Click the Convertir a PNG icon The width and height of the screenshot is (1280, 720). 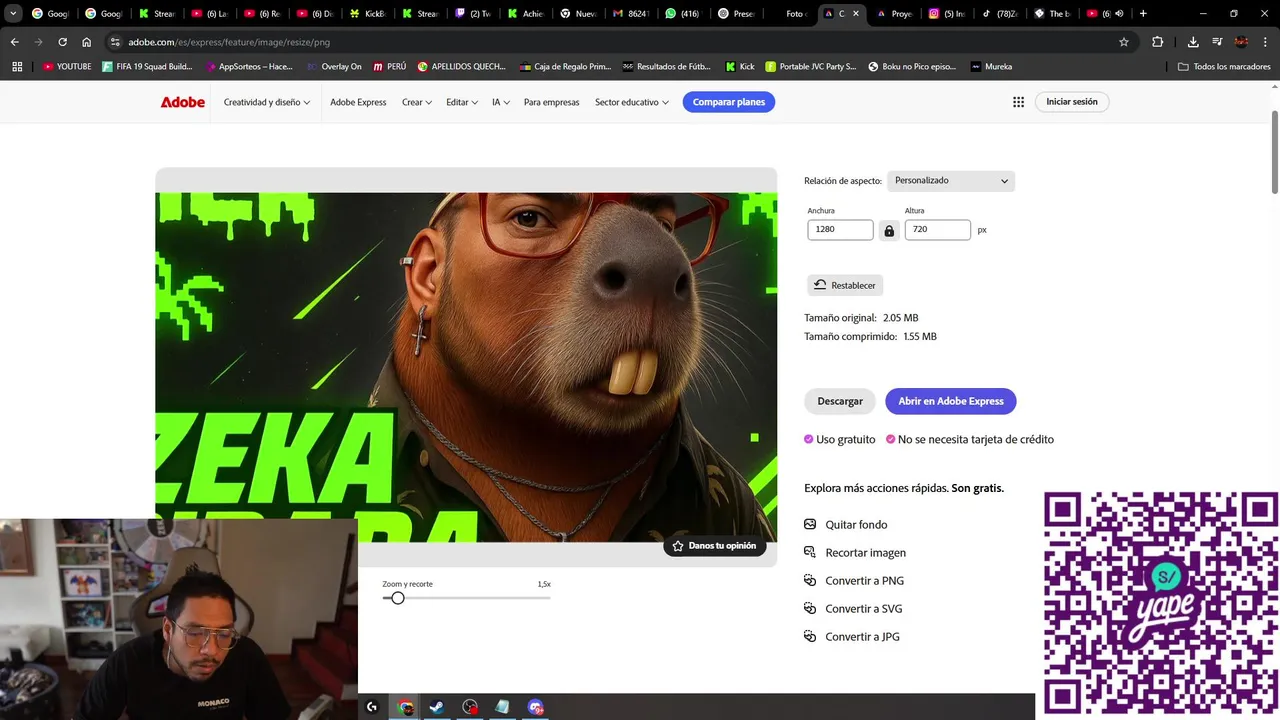click(x=810, y=580)
